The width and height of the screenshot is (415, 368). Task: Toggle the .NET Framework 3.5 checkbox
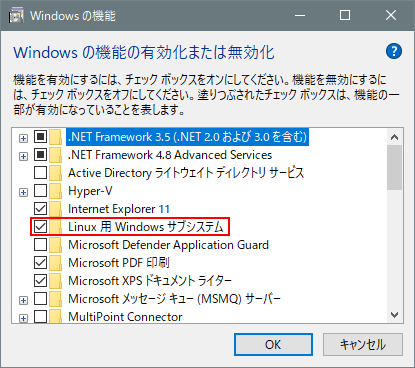coord(40,137)
